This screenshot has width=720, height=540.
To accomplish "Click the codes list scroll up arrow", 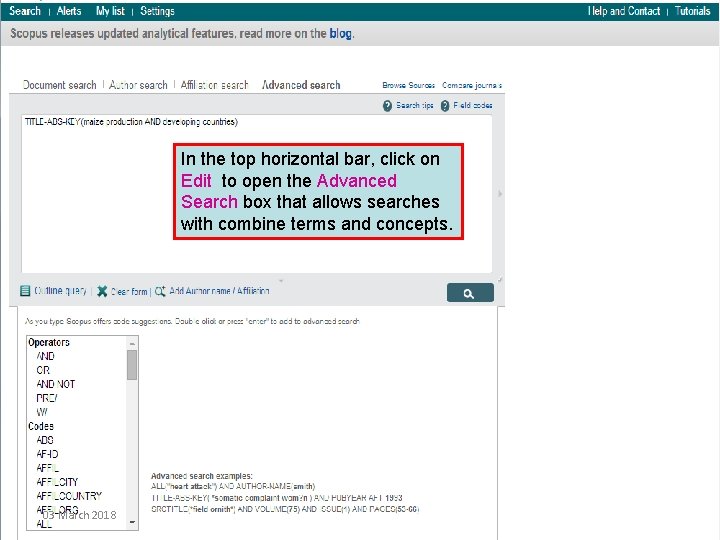I will click(x=132, y=343).
